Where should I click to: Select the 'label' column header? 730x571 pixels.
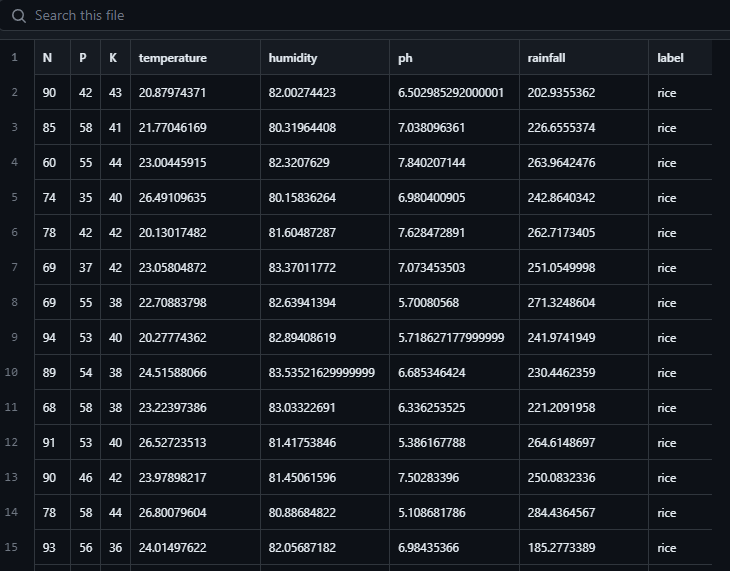tap(680, 57)
